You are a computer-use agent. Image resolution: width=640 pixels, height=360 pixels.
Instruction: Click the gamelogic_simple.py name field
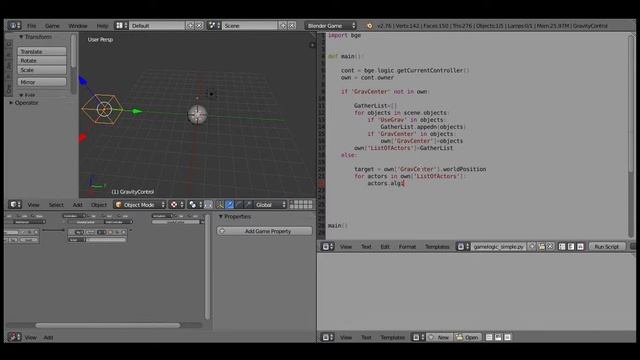[x=499, y=247]
